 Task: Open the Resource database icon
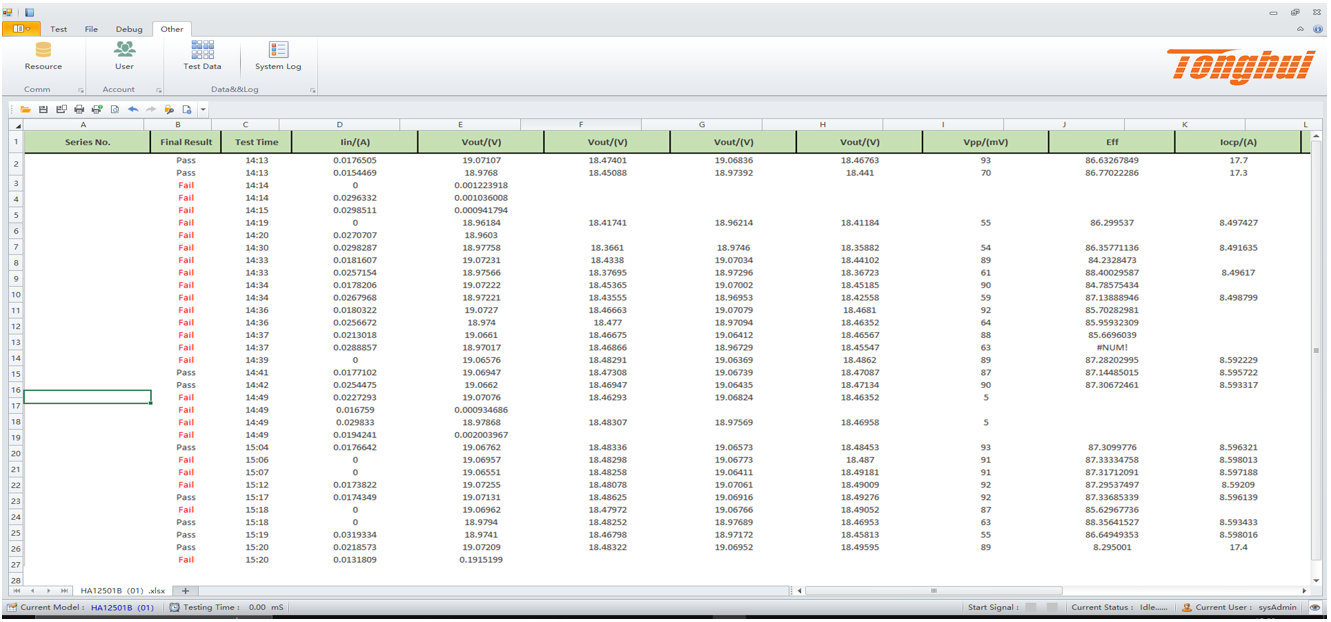(43, 50)
